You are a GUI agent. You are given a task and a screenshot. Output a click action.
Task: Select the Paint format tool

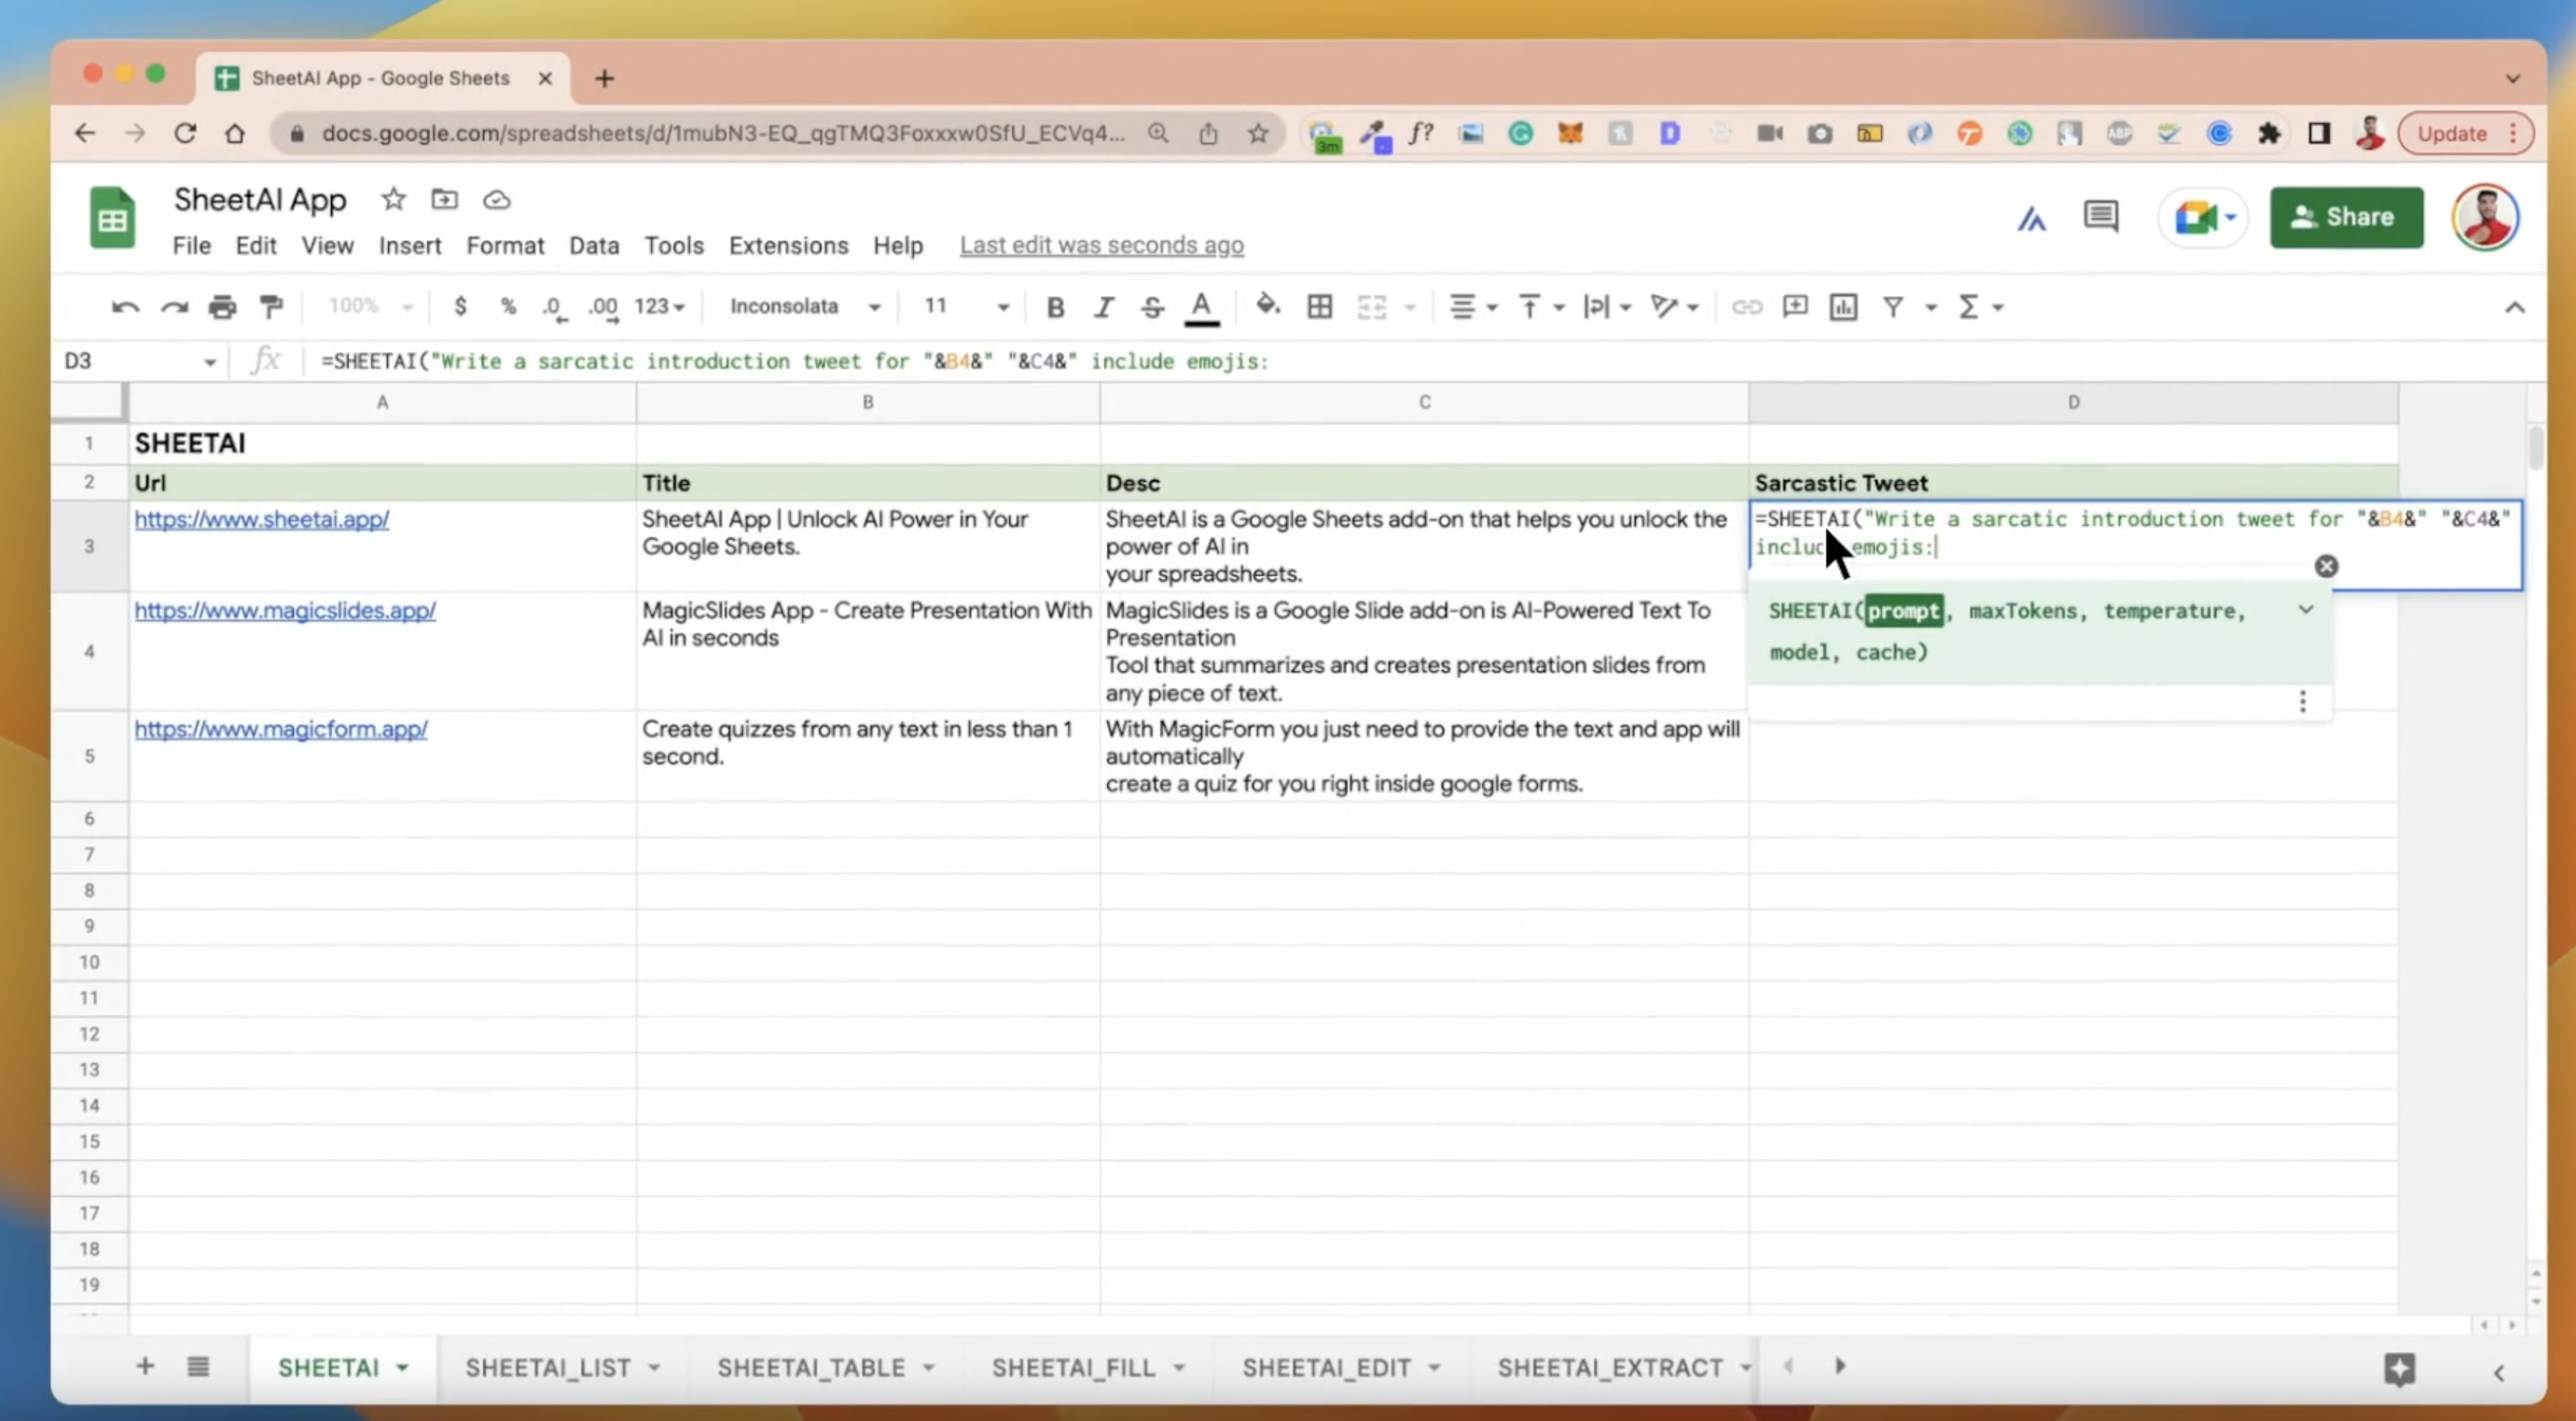coord(271,307)
